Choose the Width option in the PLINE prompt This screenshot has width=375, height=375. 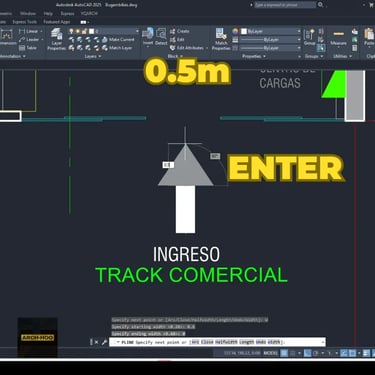pyautogui.click(x=274, y=342)
